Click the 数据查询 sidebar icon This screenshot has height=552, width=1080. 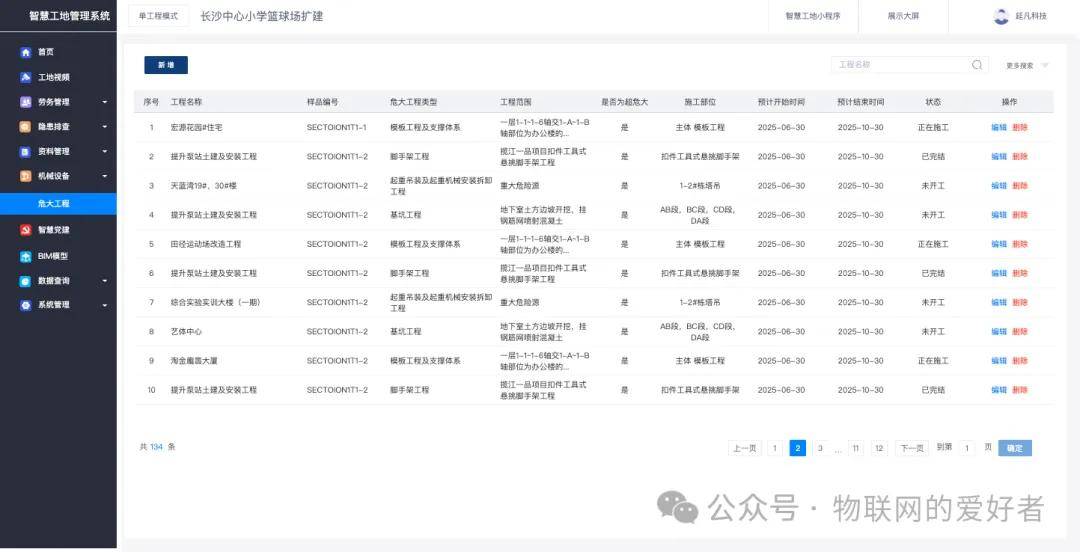(25, 281)
